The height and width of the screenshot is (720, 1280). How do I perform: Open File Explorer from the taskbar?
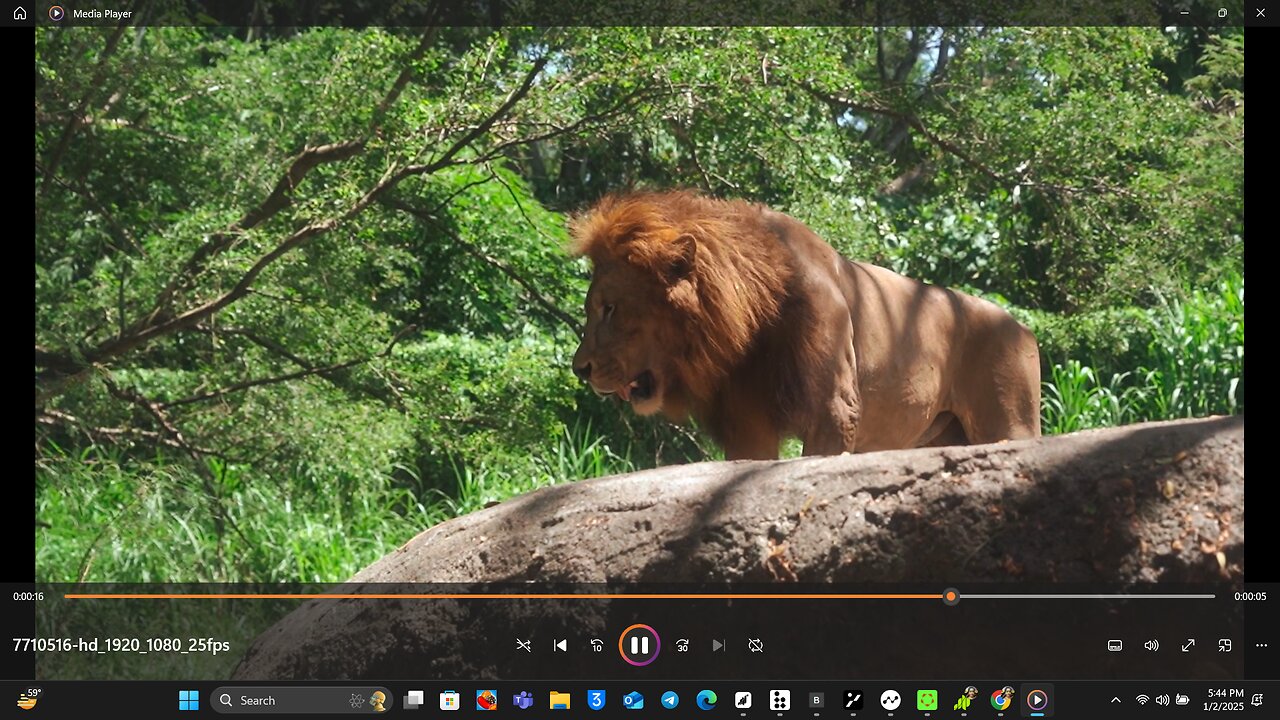[x=559, y=700]
